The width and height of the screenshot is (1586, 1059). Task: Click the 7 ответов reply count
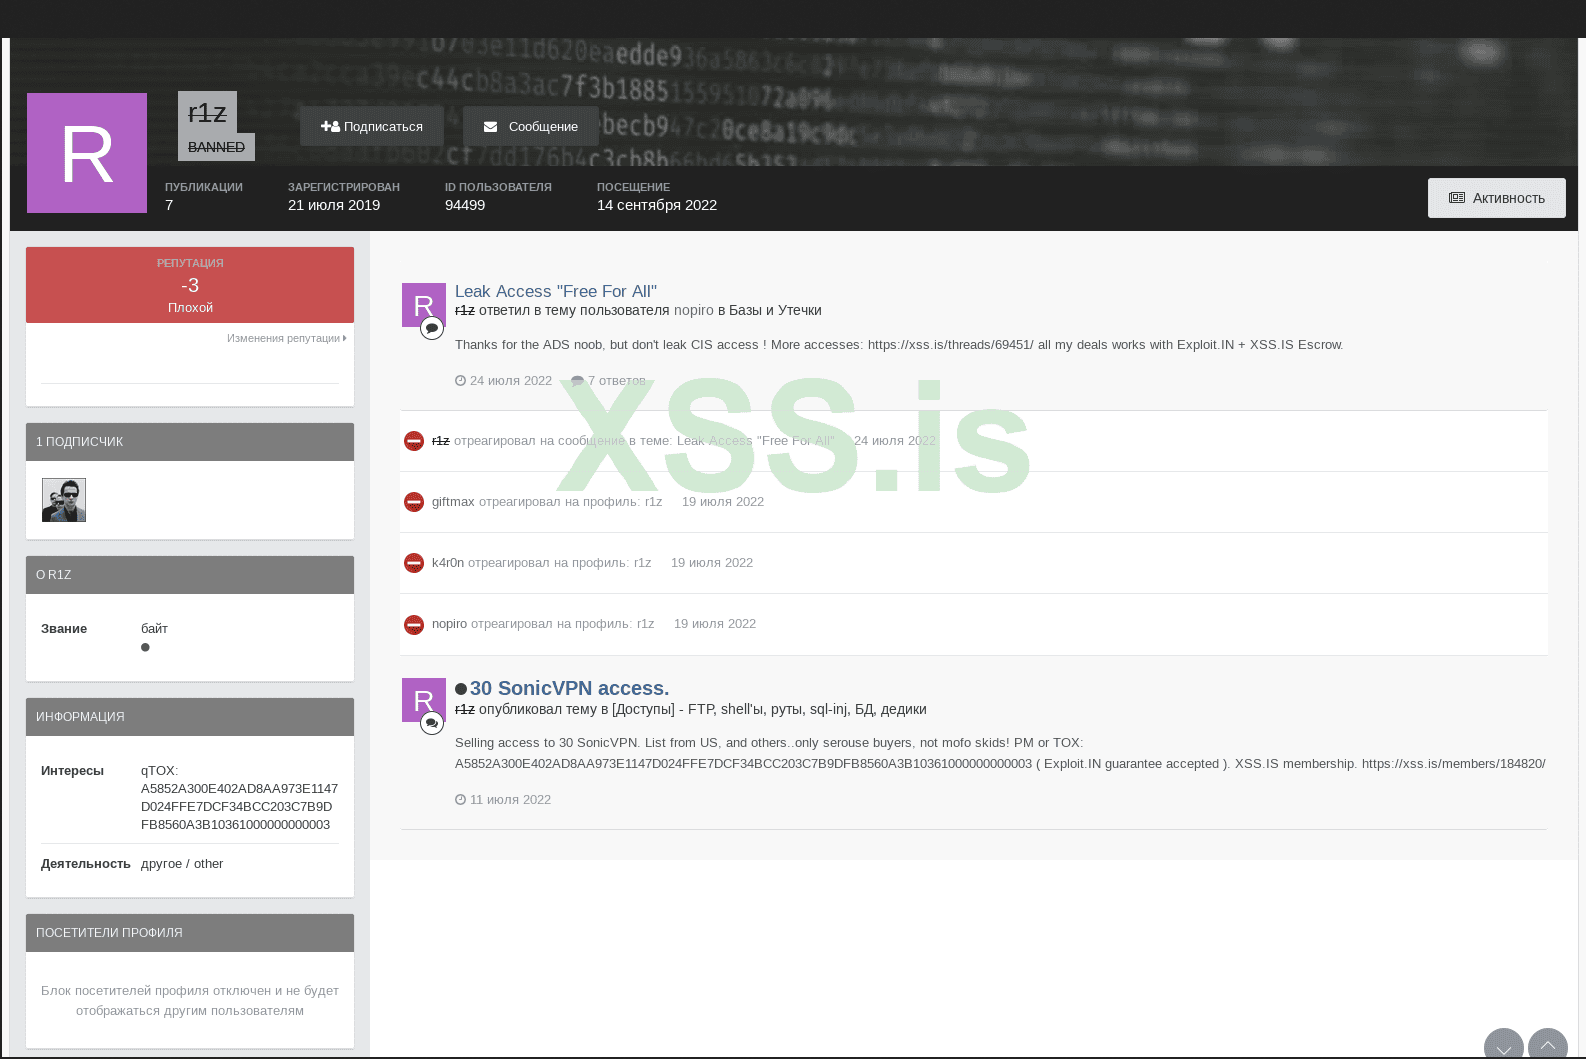(616, 381)
